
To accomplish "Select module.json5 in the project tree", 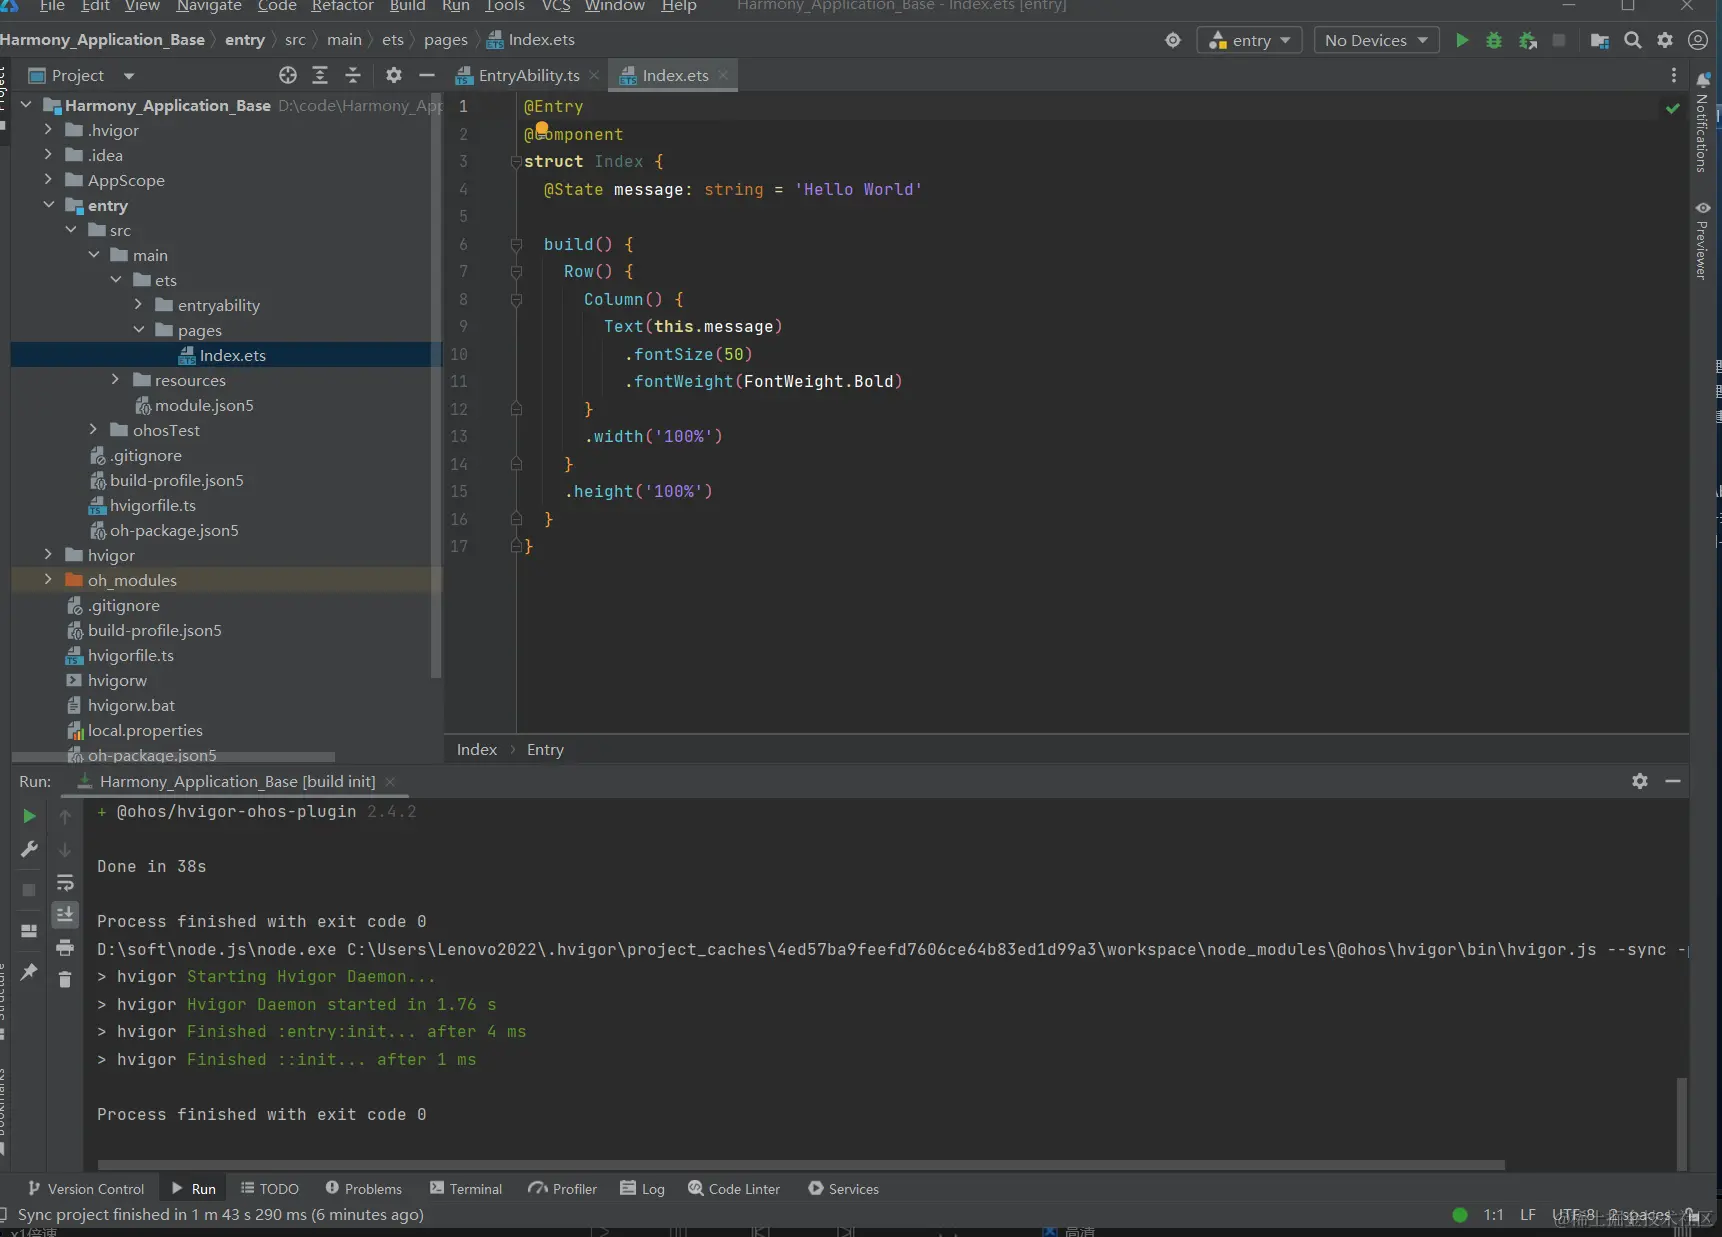I will pyautogui.click(x=204, y=406).
